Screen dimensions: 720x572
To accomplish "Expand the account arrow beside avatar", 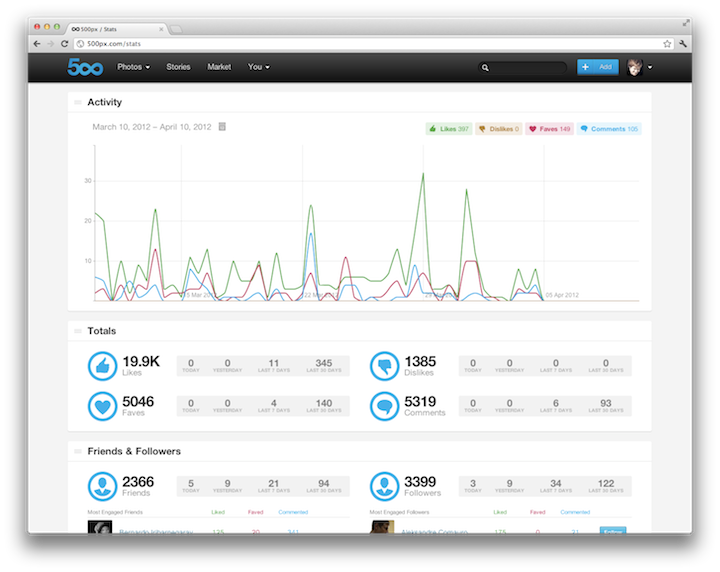I will coord(650,67).
